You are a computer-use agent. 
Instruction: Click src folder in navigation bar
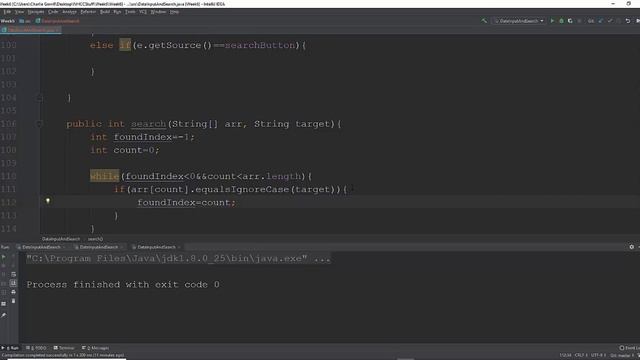24,21
